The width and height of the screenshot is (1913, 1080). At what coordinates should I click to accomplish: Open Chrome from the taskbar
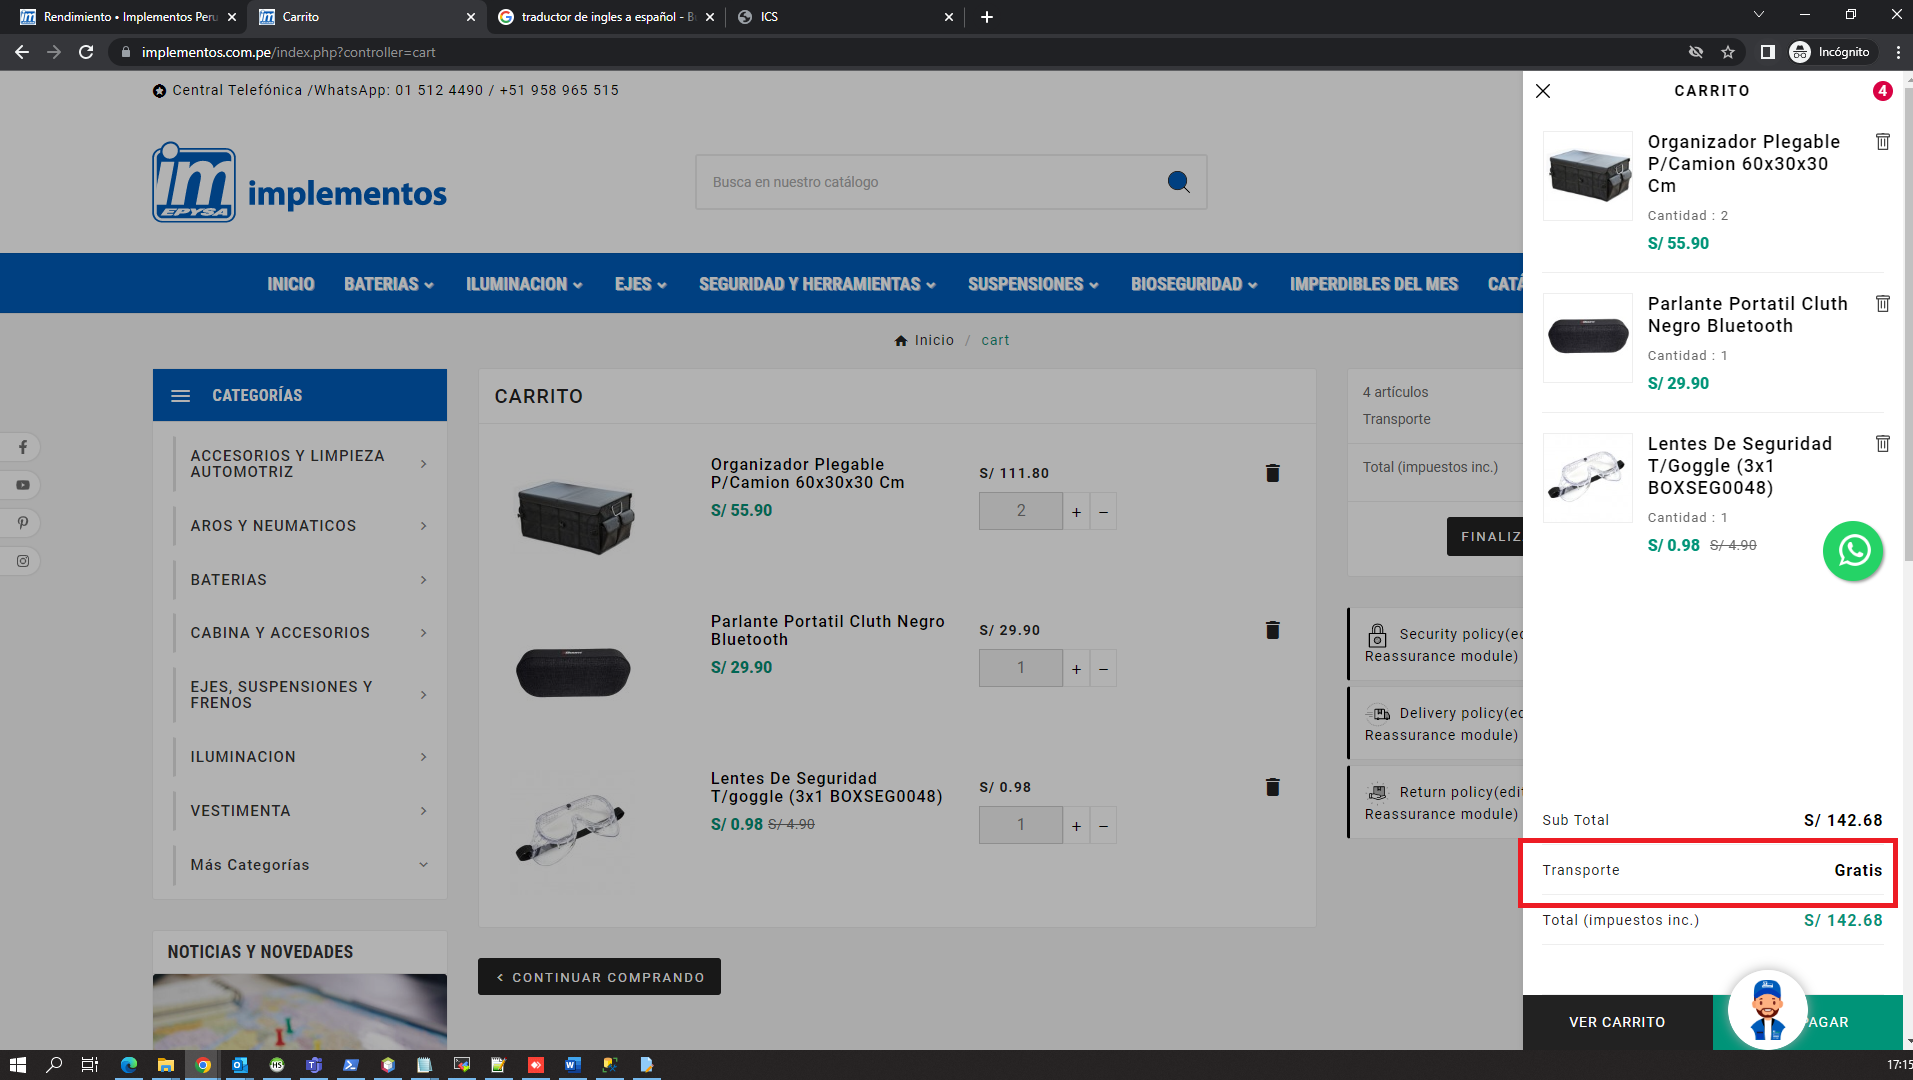click(x=203, y=1065)
